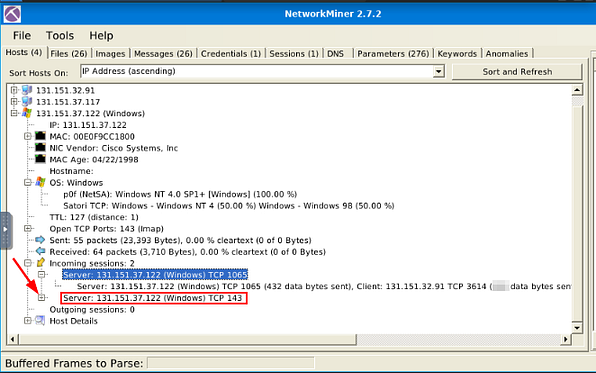Click the right-arrow icon beside Sent packets
The height and width of the screenshot is (373, 596).
pos(40,240)
